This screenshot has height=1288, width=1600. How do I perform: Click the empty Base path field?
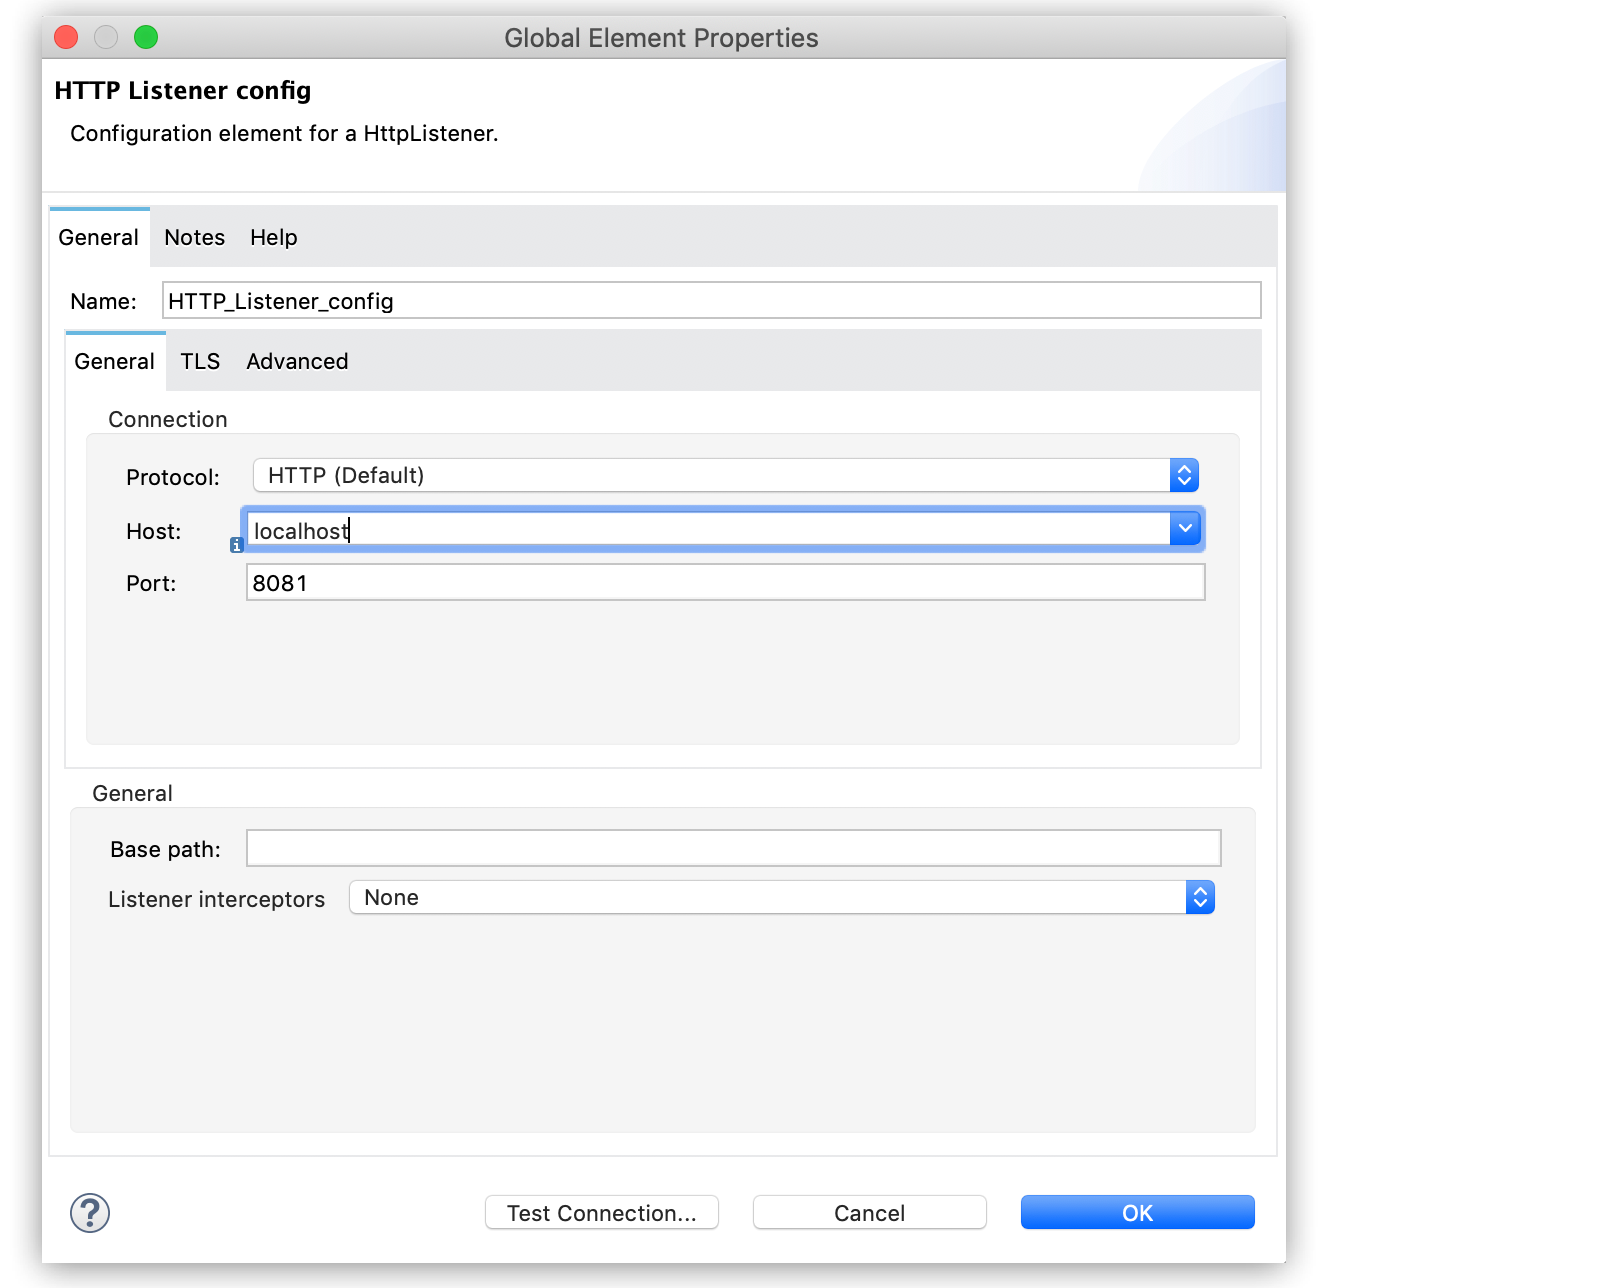click(x=733, y=848)
